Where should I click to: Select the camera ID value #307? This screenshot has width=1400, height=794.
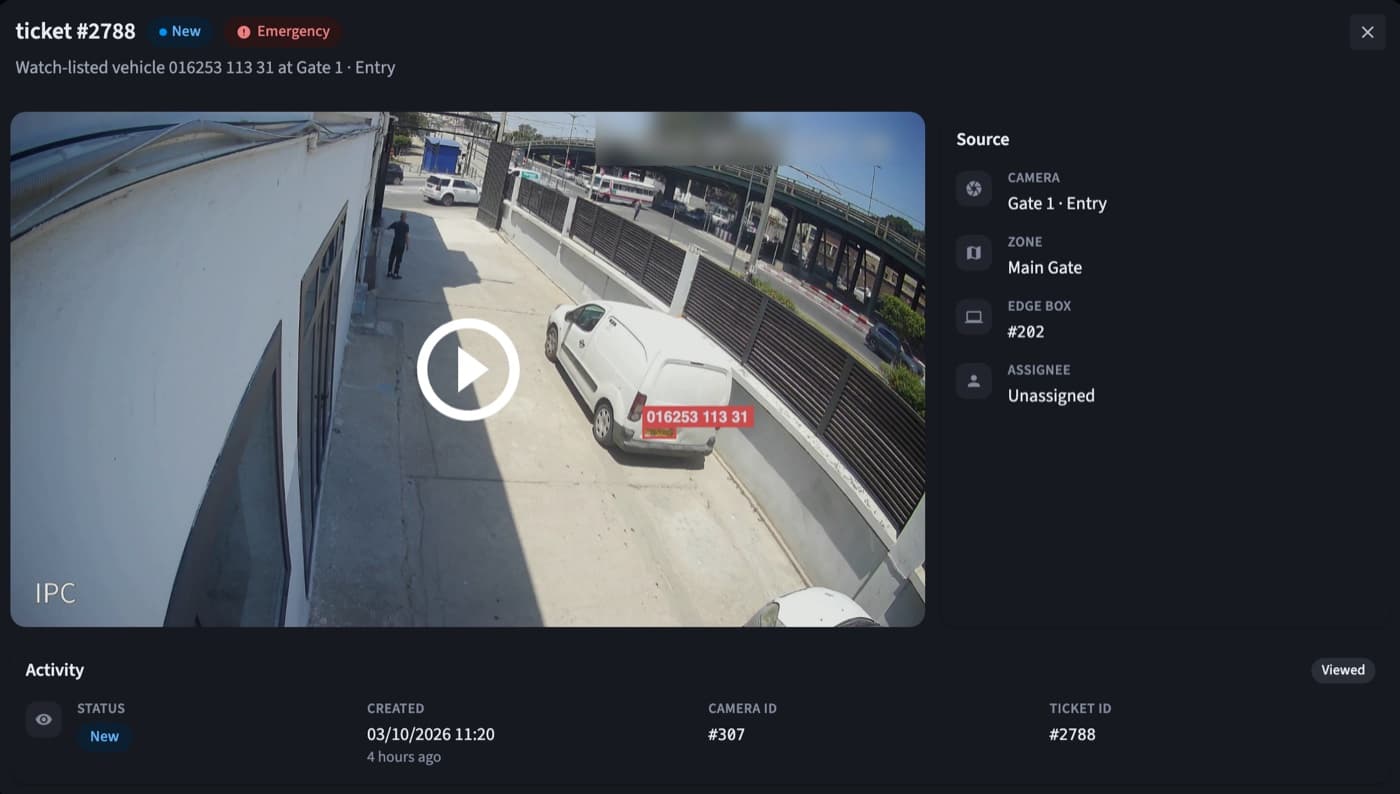click(726, 734)
